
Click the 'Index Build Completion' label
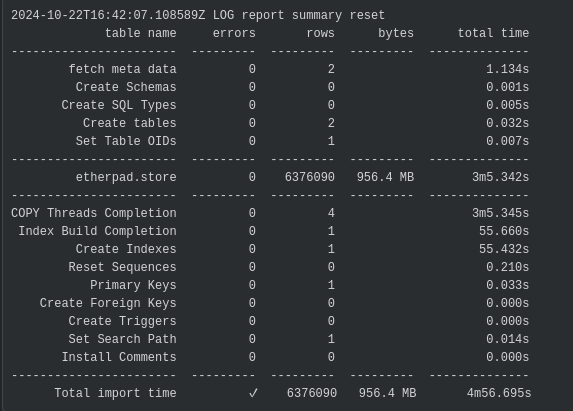[x=98, y=231]
